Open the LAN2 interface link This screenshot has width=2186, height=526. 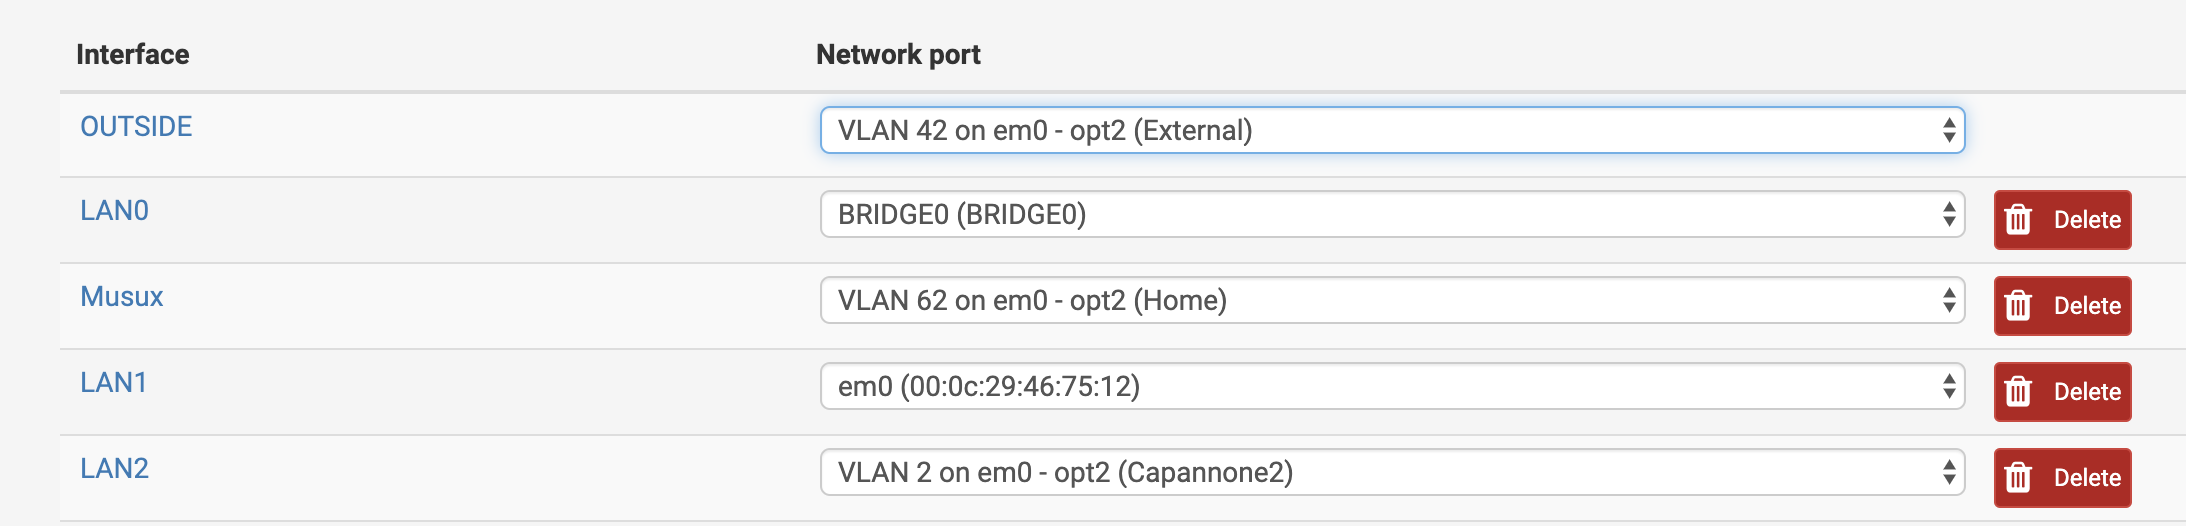114,468
